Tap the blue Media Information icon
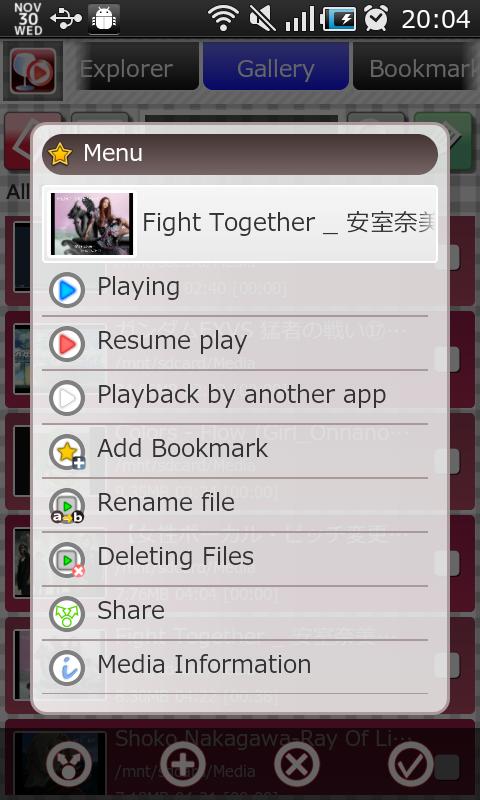The image size is (480, 800). 67,668
